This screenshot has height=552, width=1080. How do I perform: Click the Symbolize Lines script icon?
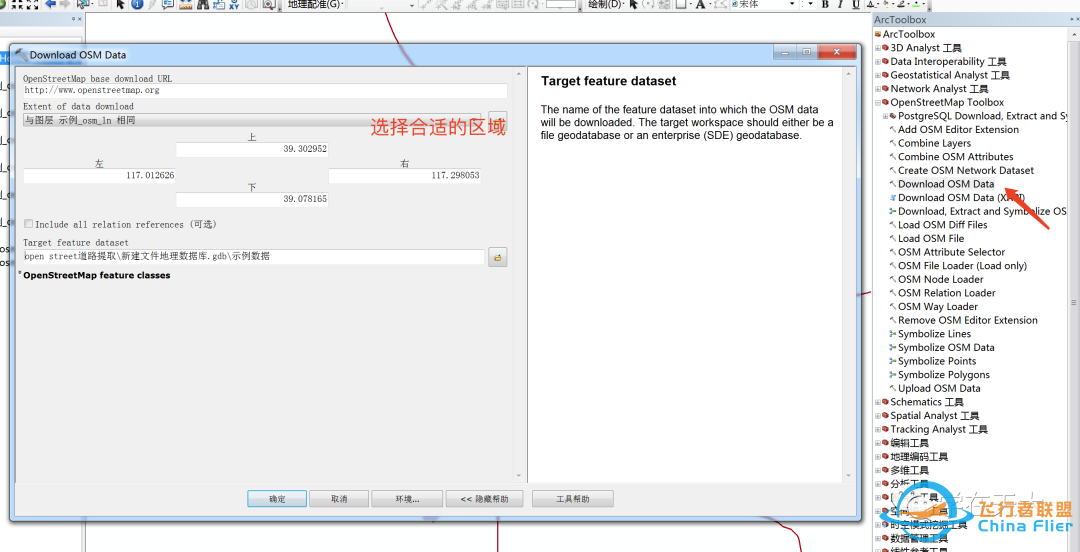click(x=893, y=334)
